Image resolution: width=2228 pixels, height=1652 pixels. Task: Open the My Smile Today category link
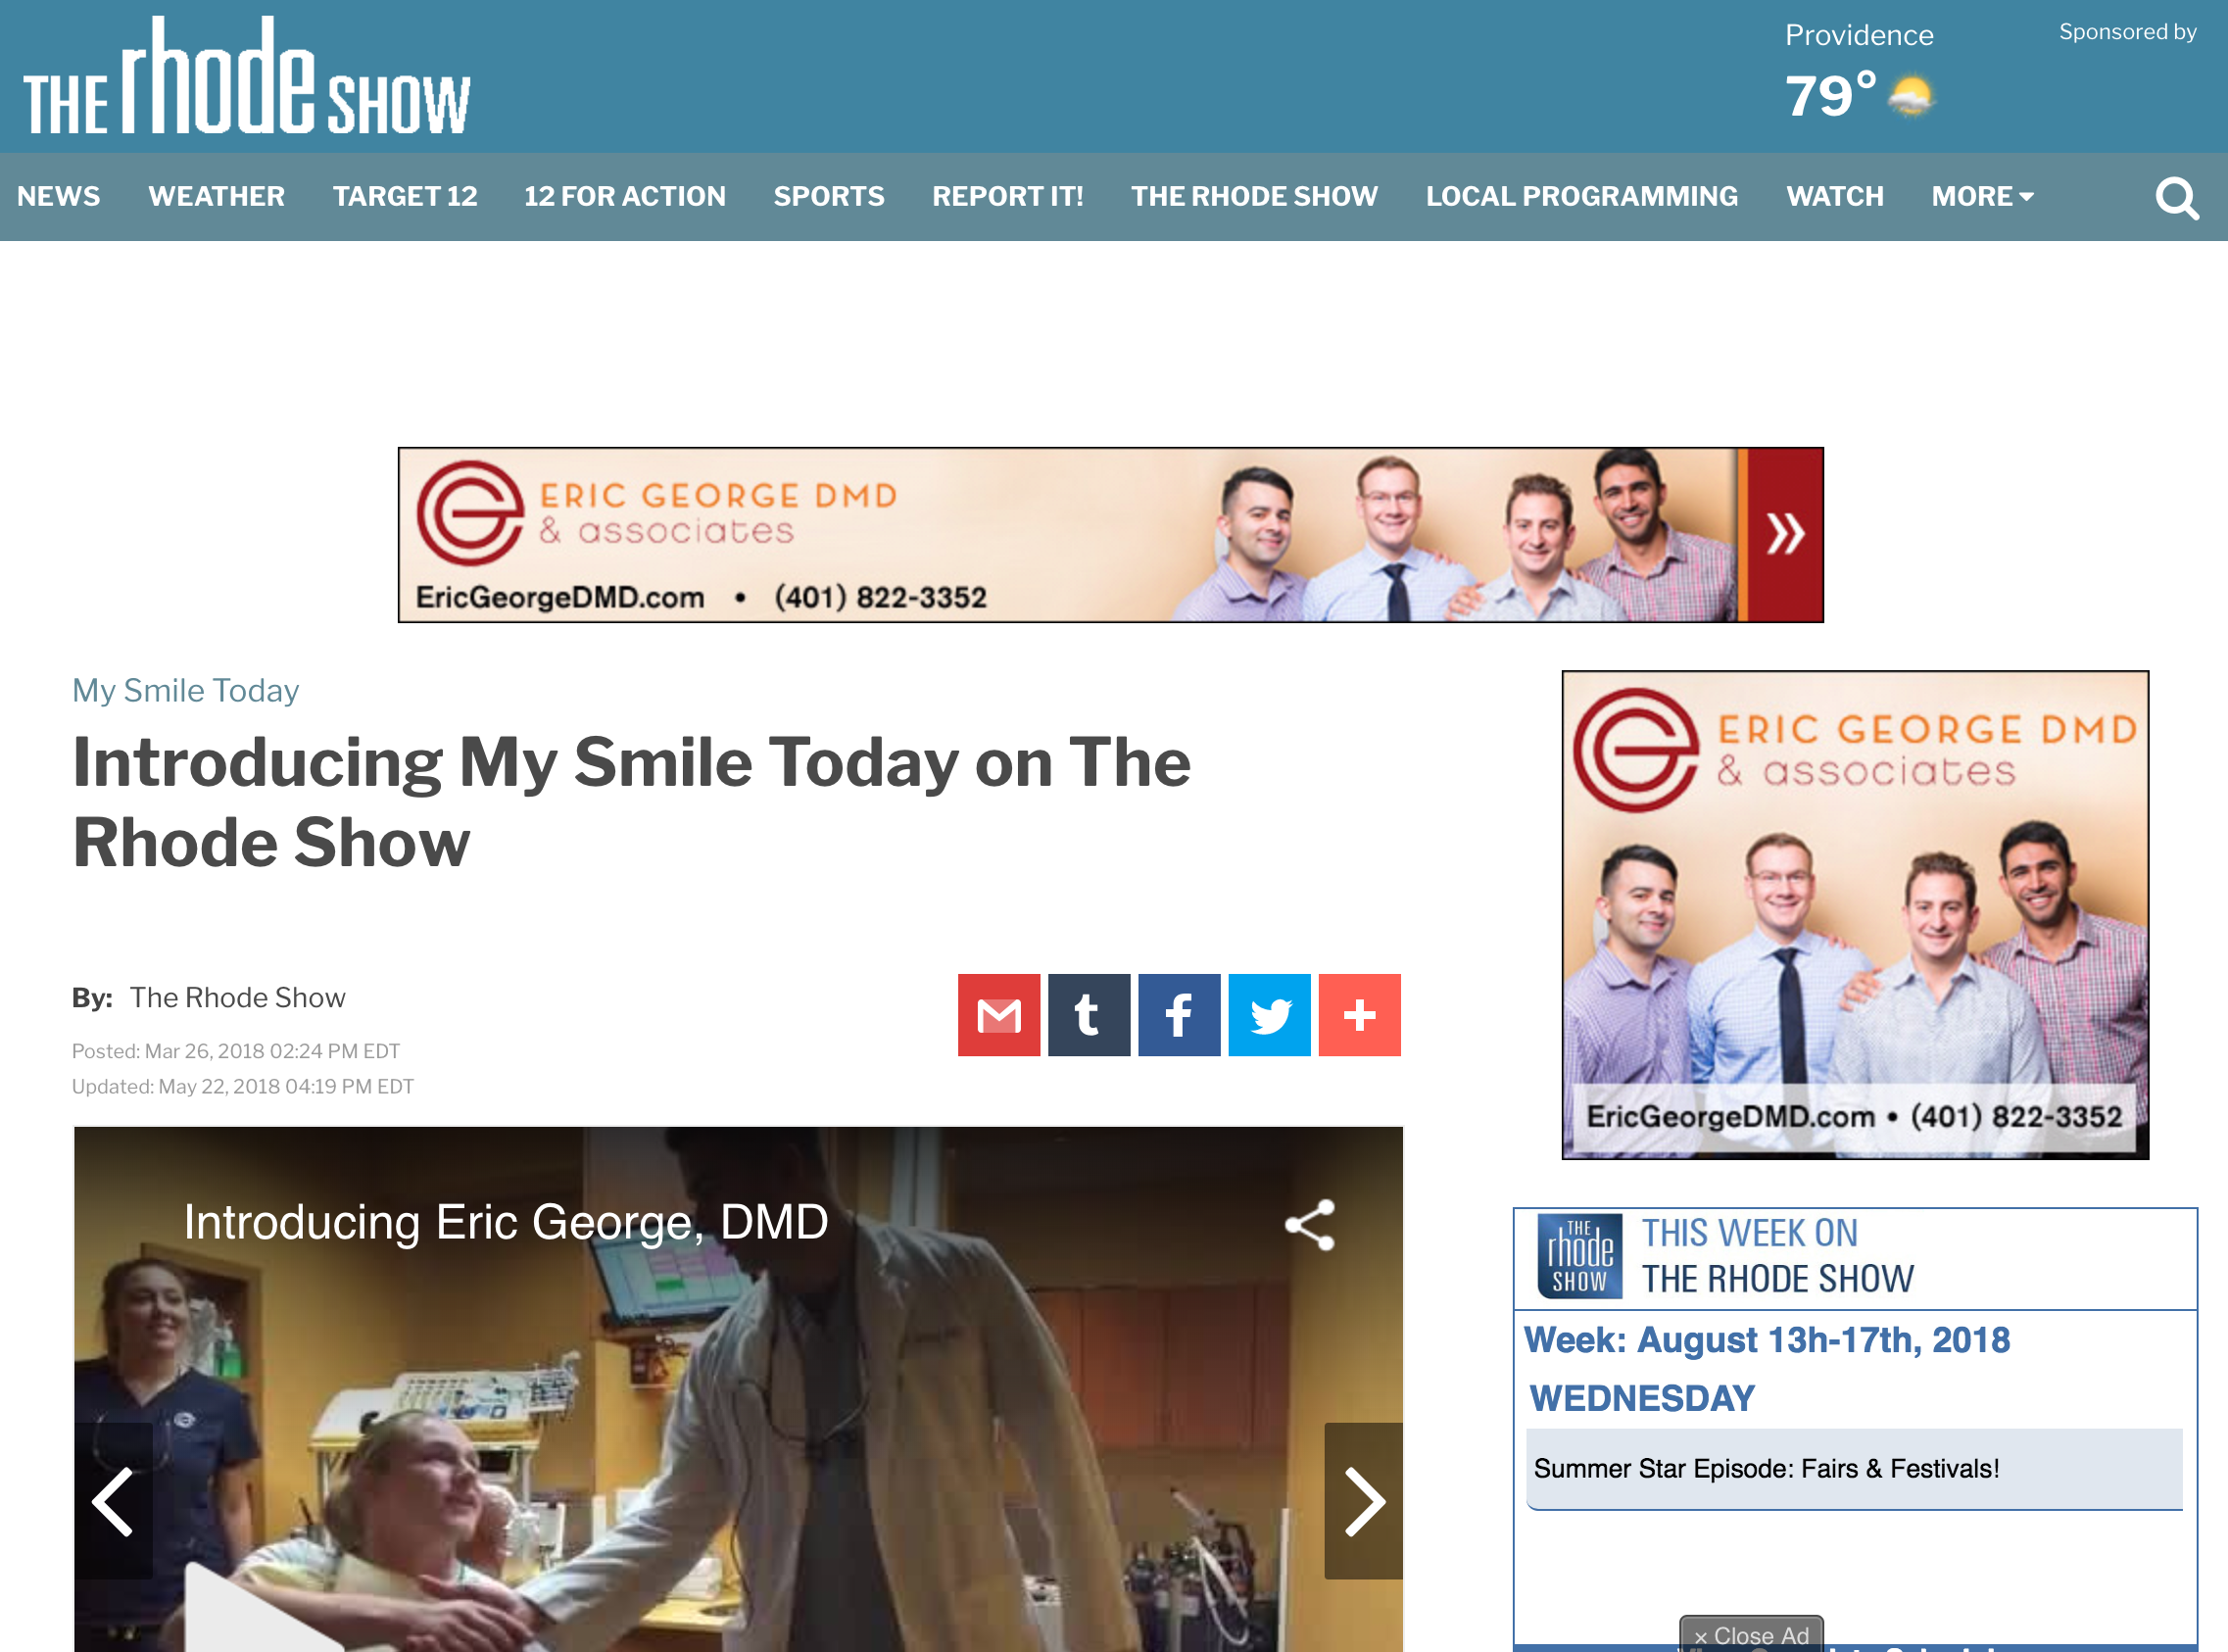(186, 690)
